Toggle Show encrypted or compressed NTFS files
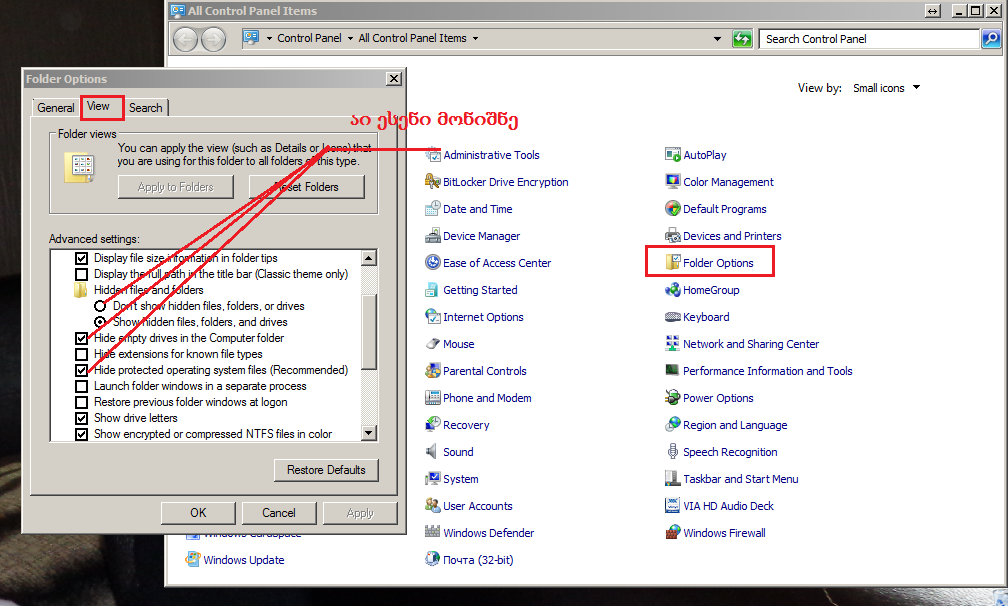Screen dimensions: 1008x606 (x=81, y=434)
